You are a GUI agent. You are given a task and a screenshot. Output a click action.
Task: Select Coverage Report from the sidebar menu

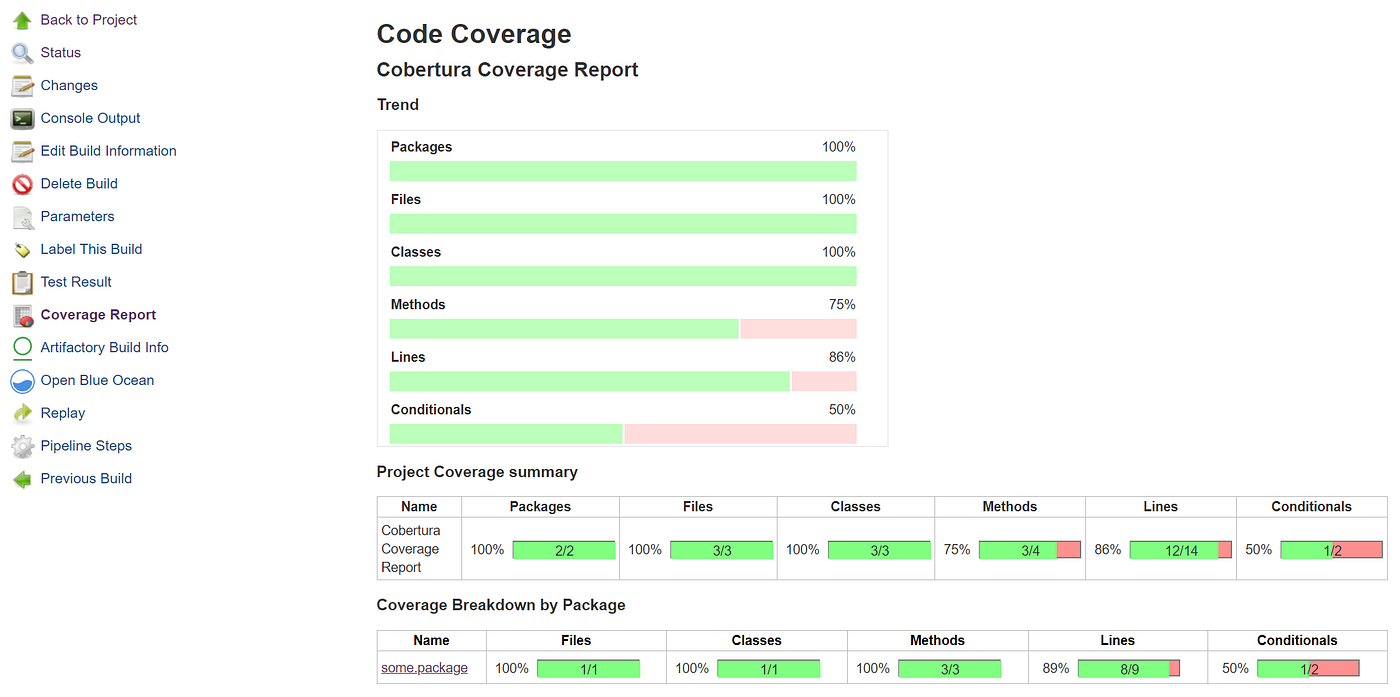98,315
